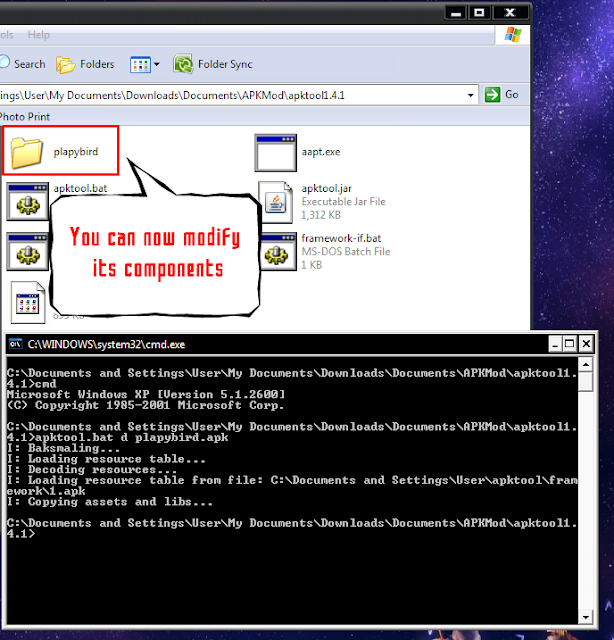Click the cmd.exe title bar icon
The height and width of the screenshot is (640, 614).
pyautogui.click(x=16, y=344)
